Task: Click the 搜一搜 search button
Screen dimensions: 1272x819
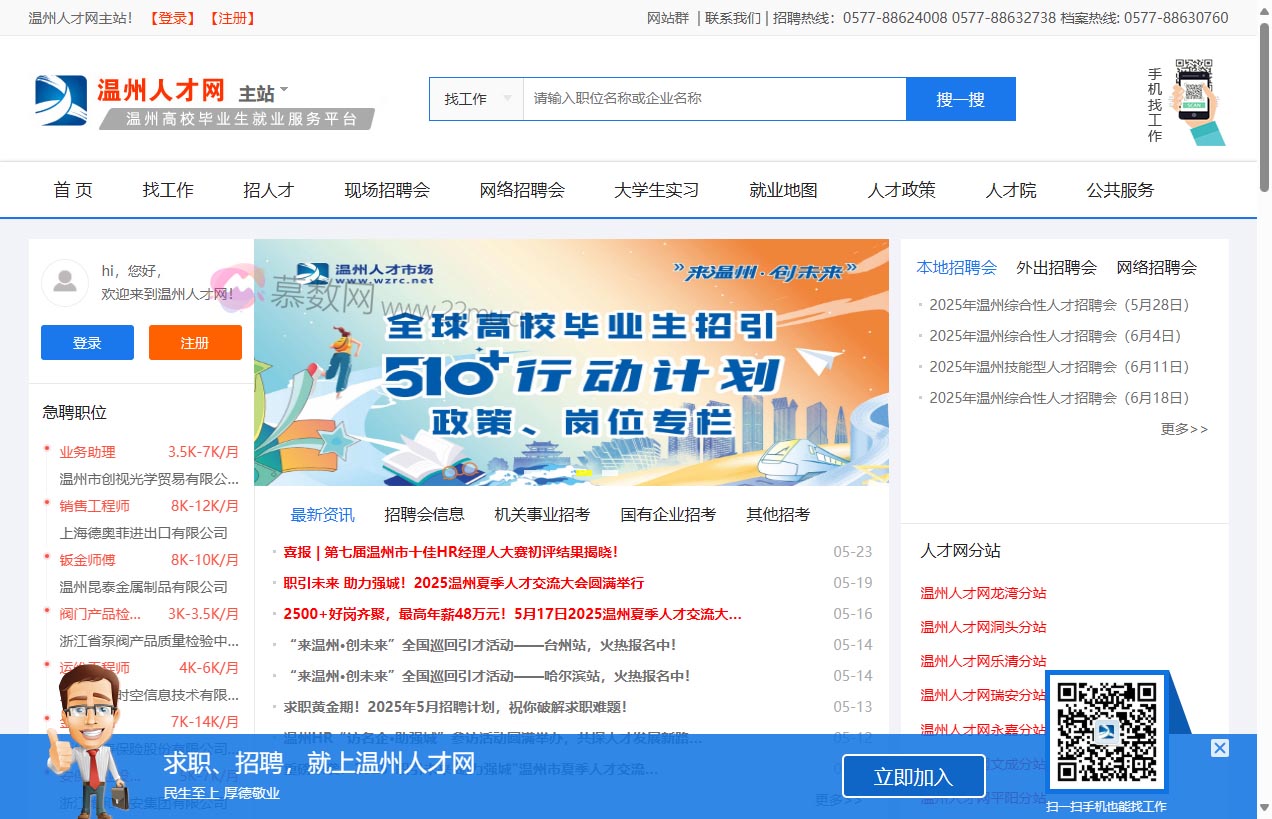Action: [961, 98]
